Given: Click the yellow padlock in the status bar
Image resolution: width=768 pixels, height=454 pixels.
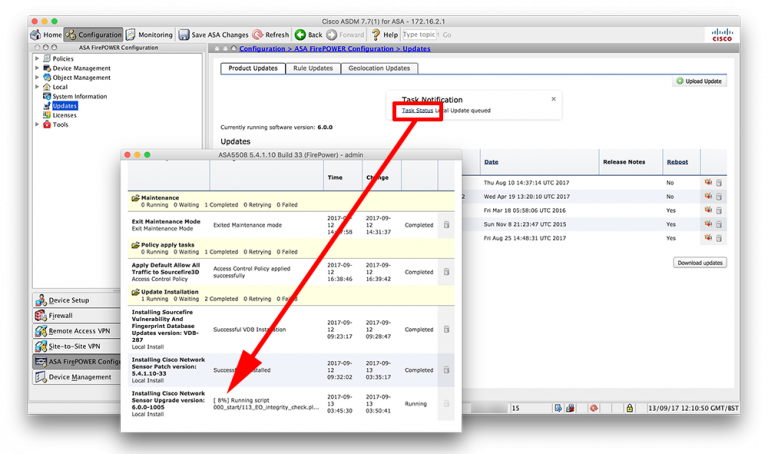Looking at the screenshot, I should (x=629, y=408).
